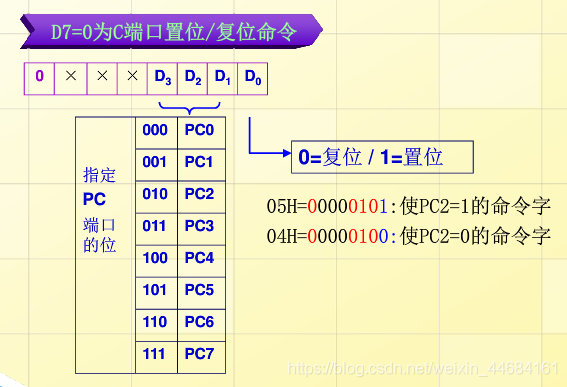The height and width of the screenshot is (387, 567).
Task: Select table cell 'PC4'
Action: coord(201,261)
